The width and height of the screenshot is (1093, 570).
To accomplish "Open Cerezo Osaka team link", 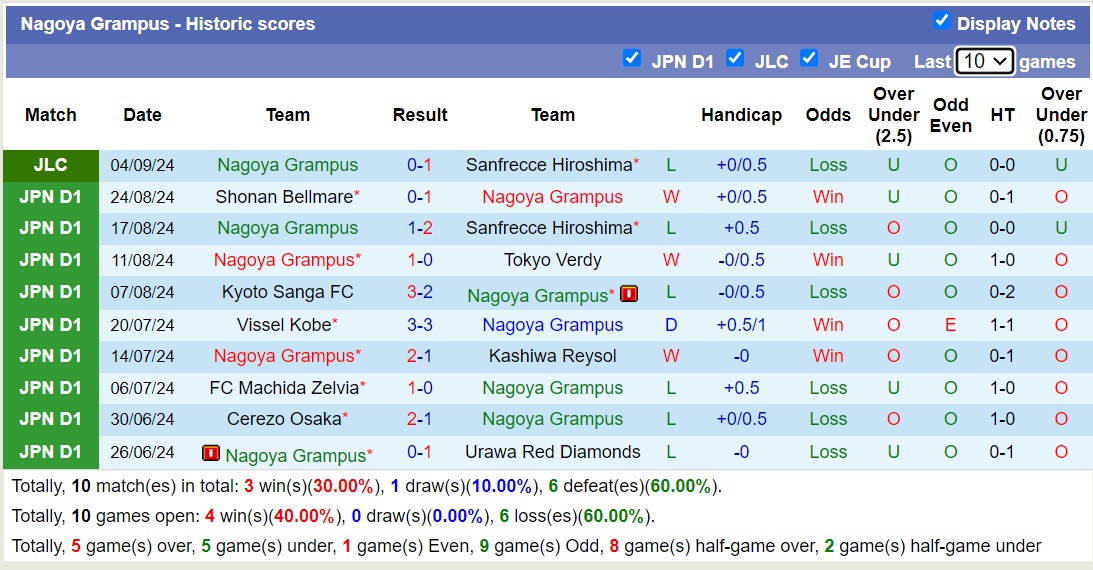I will click(284, 419).
